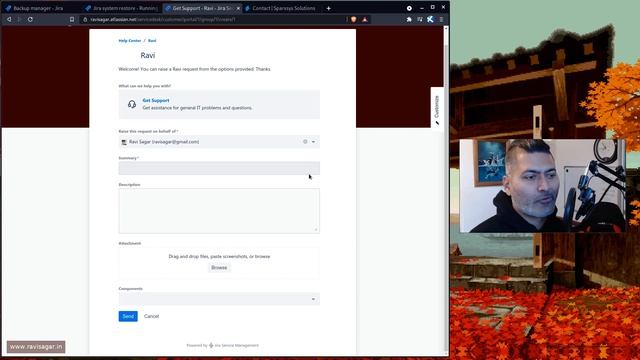Go back using the browser back arrow
Image resolution: width=640 pixels, height=360 pixels.
click(x=9, y=19)
